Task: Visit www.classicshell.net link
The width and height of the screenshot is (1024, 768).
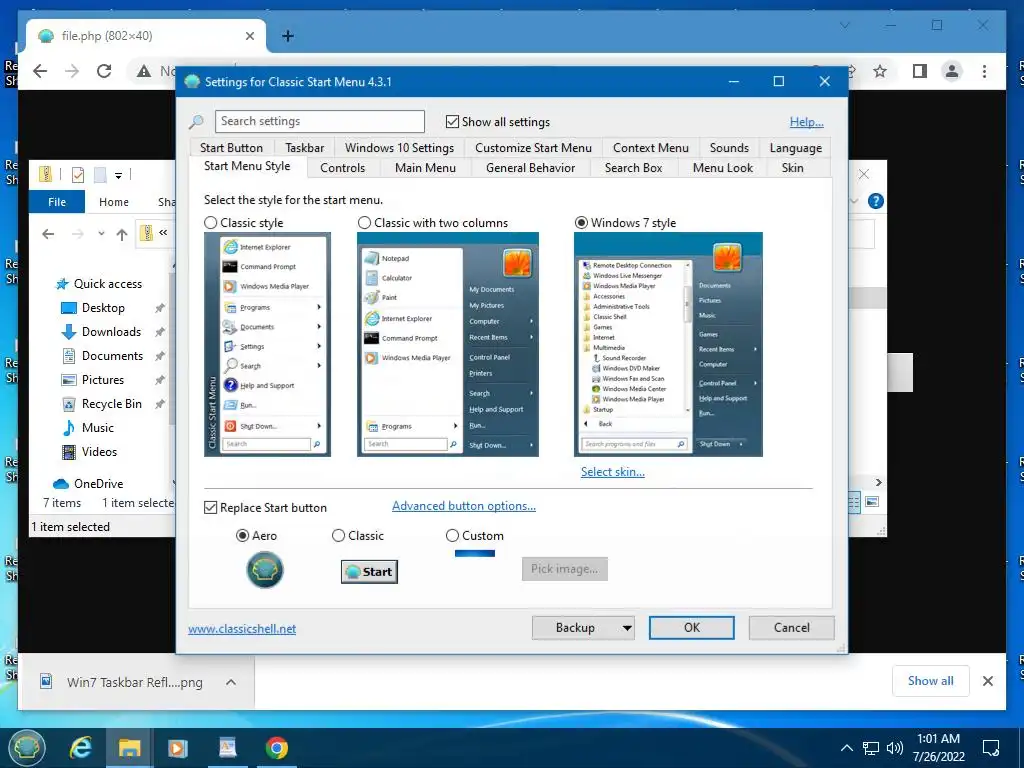Action: click(x=242, y=628)
